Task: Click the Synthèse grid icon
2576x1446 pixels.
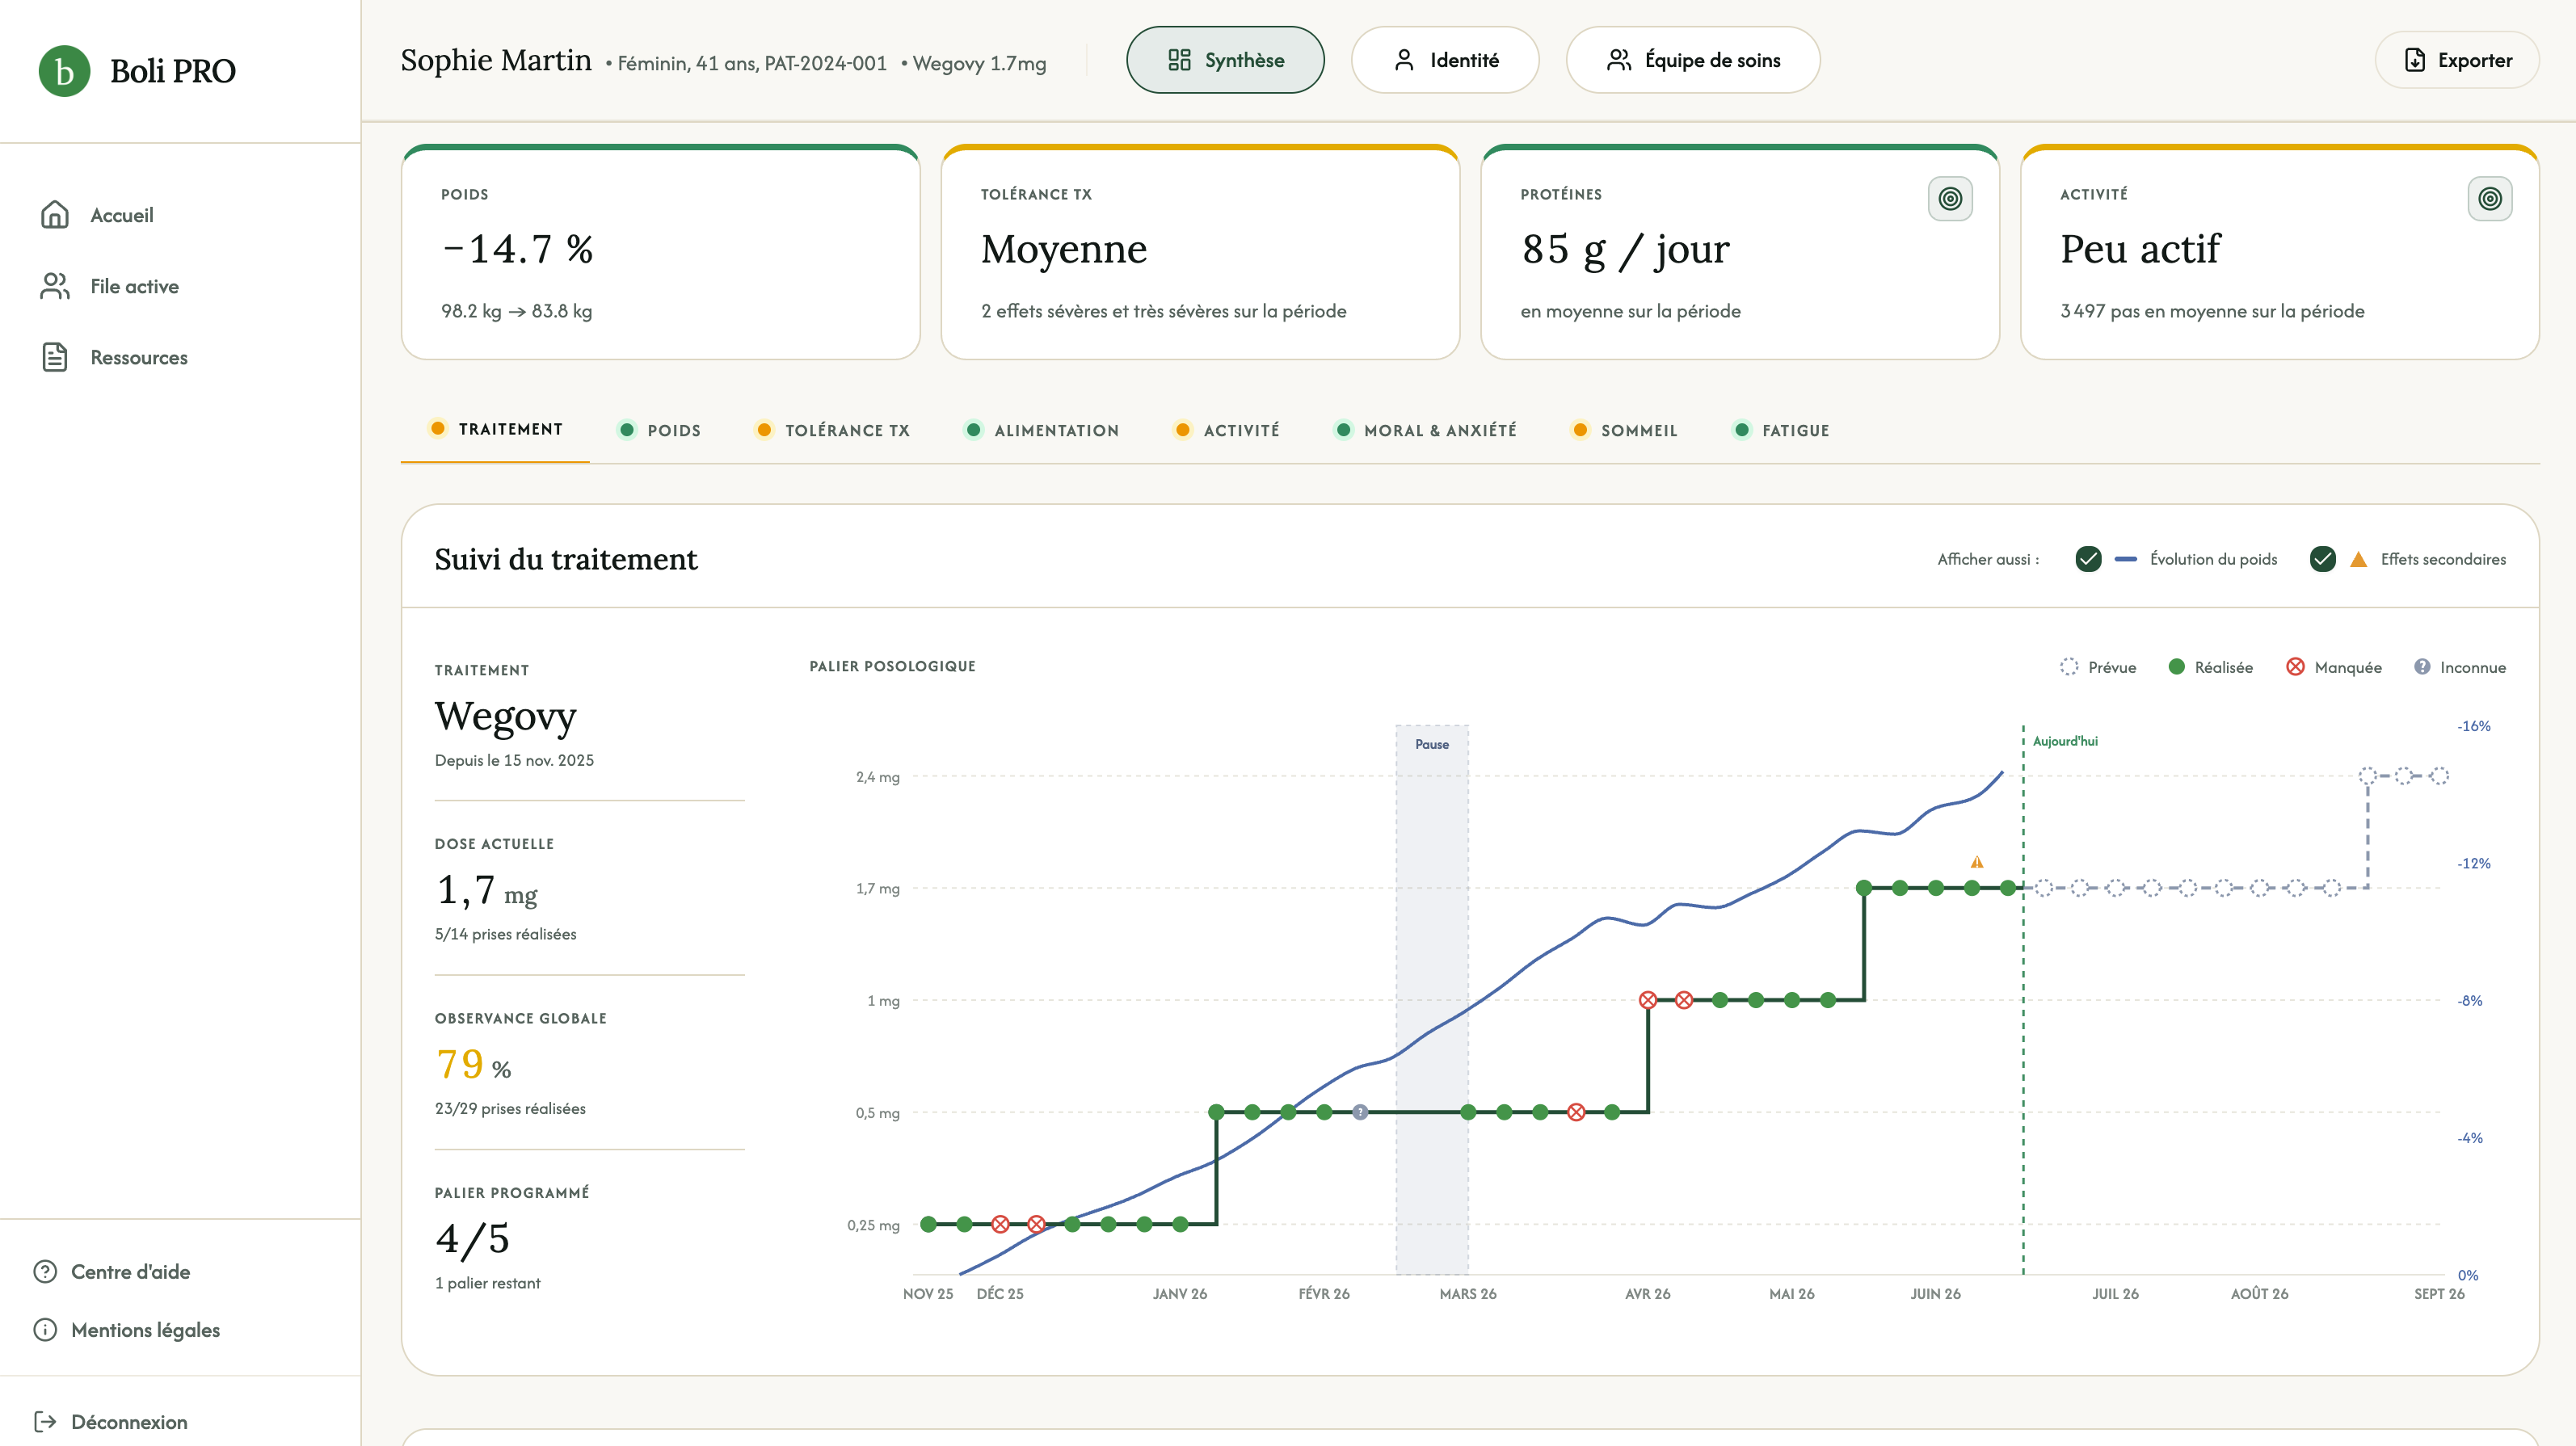Action: [x=1180, y=60]
